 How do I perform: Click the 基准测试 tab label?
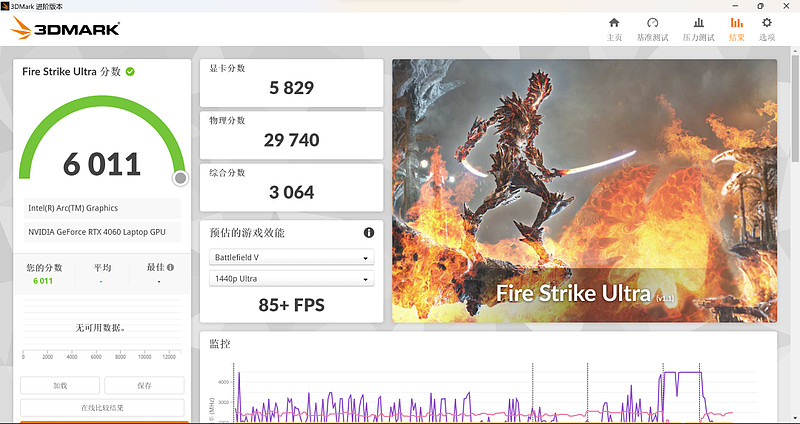coord(653,37)
